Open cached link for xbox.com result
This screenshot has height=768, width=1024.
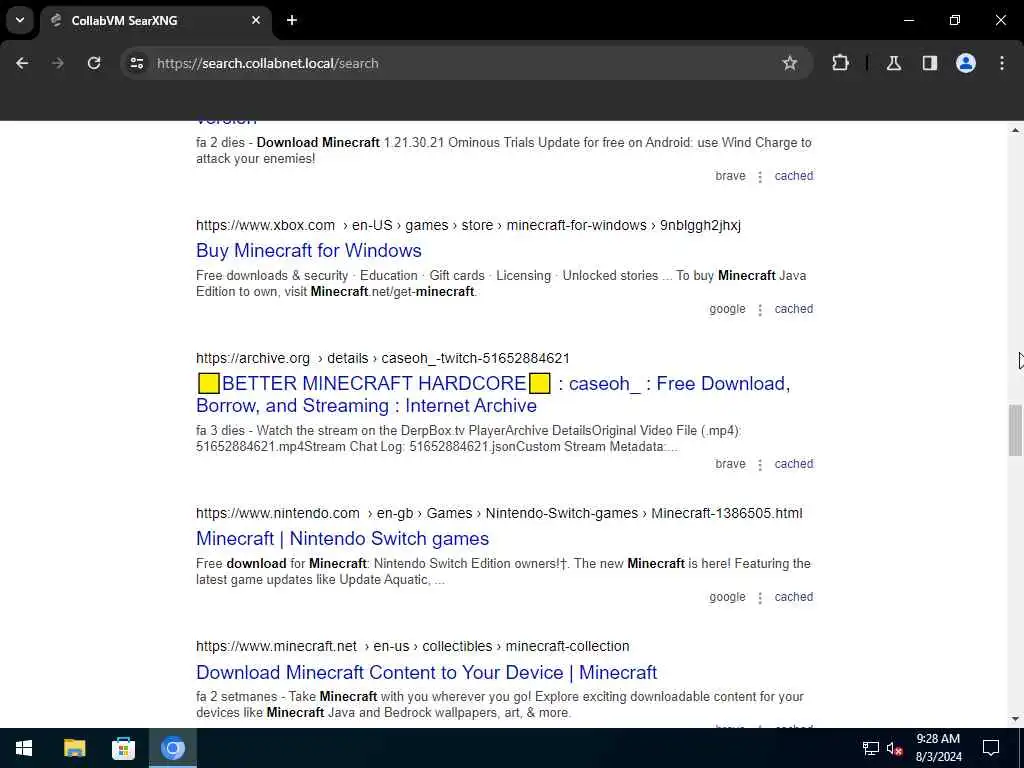tap(793, 310)
